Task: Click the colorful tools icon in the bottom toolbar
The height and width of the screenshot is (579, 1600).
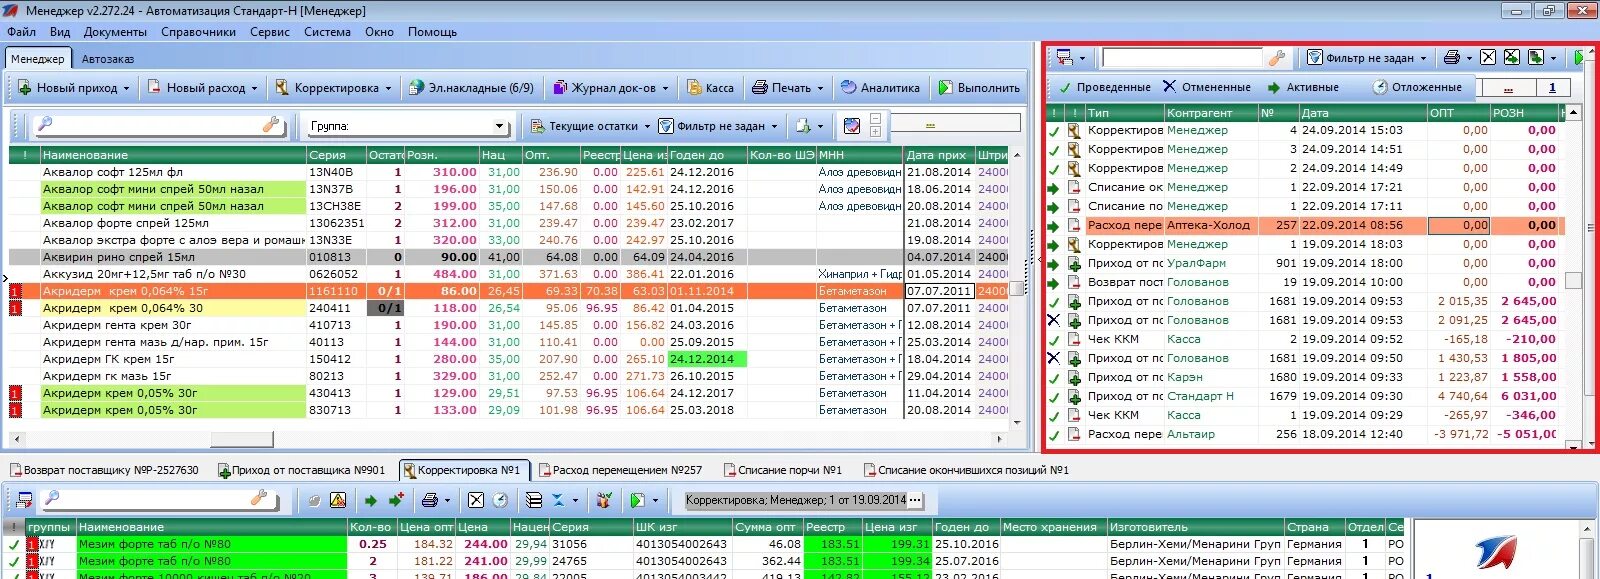Action: [604, 500]
